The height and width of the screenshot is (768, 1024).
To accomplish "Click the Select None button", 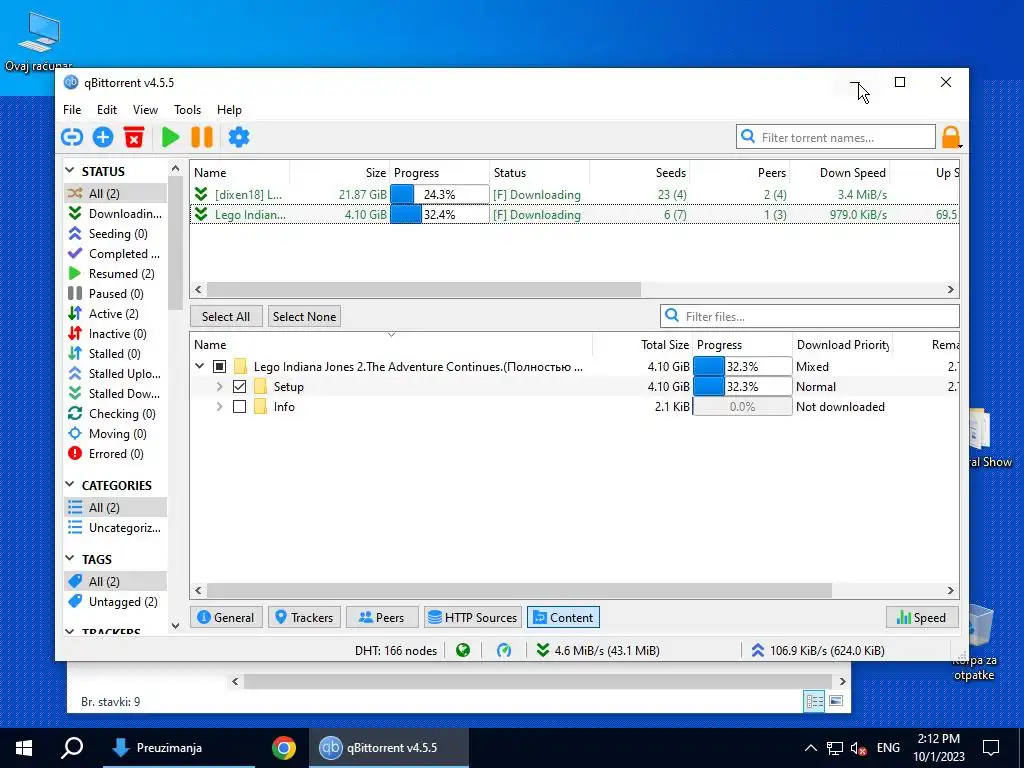I will (x=304, y=316).
